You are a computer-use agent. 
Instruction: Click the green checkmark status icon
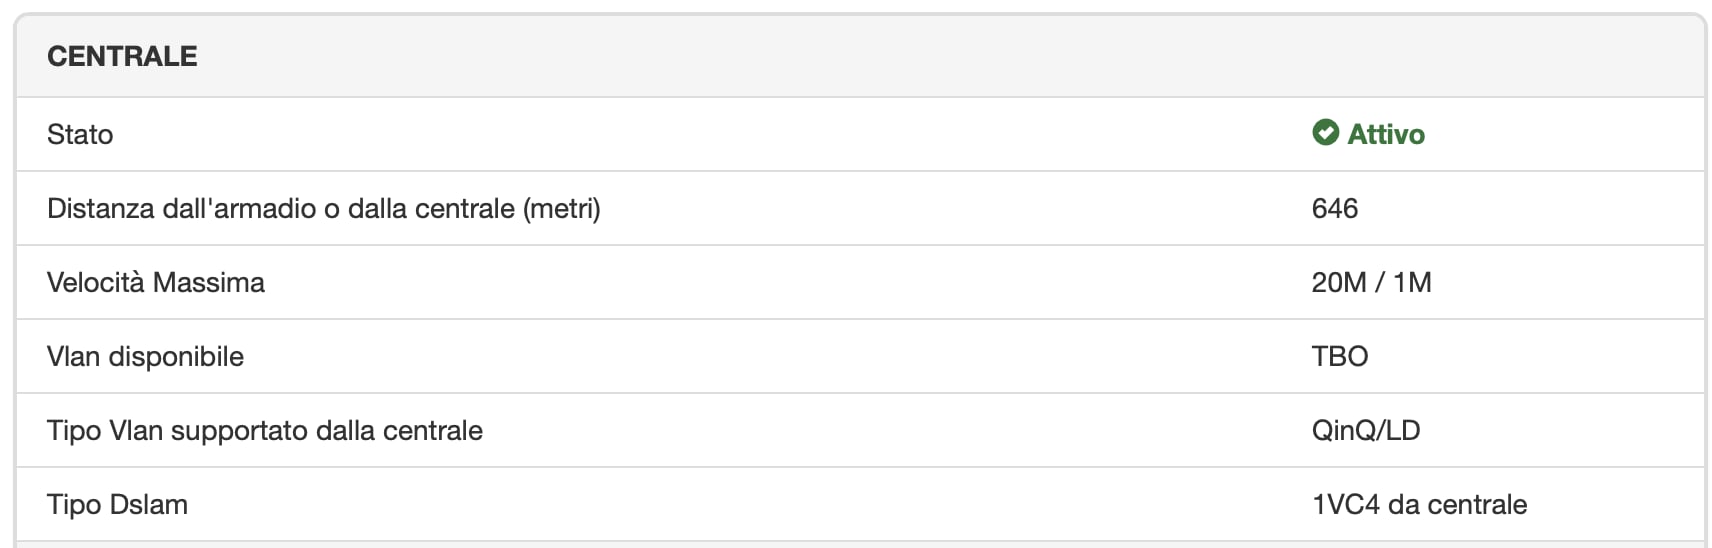pyautogui.click(x=1325, y=133)
